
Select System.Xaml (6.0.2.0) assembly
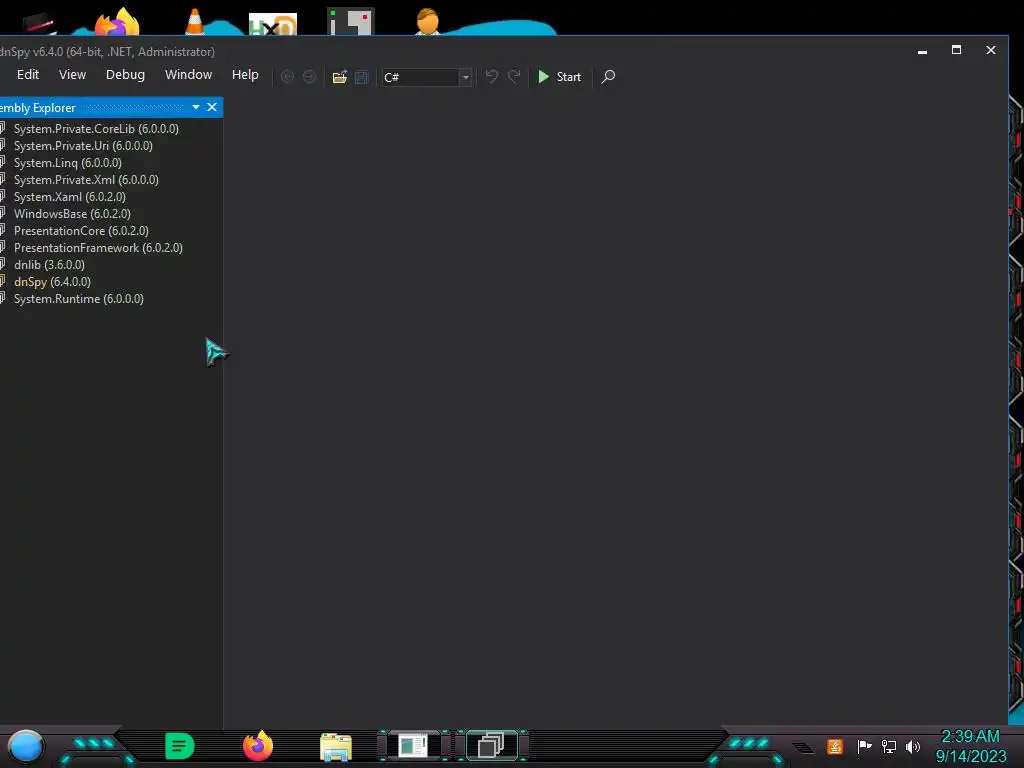[70, 197]
